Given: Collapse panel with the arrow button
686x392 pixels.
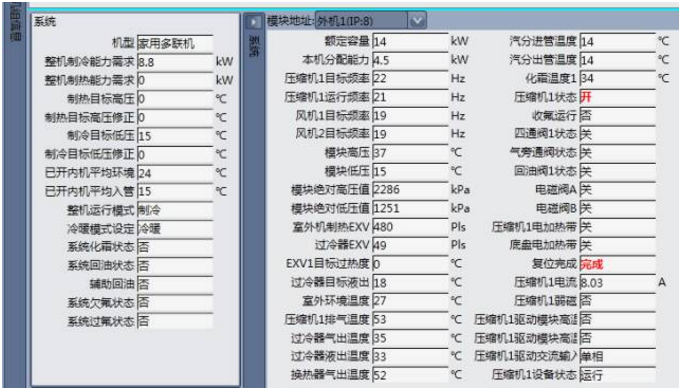Looking at the screenshot, I should (253, 22).
